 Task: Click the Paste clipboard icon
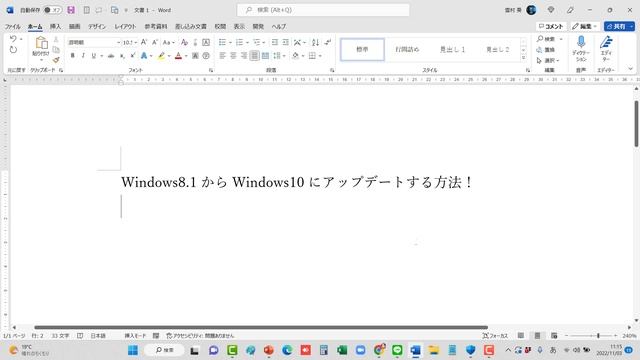pos(41,43)
